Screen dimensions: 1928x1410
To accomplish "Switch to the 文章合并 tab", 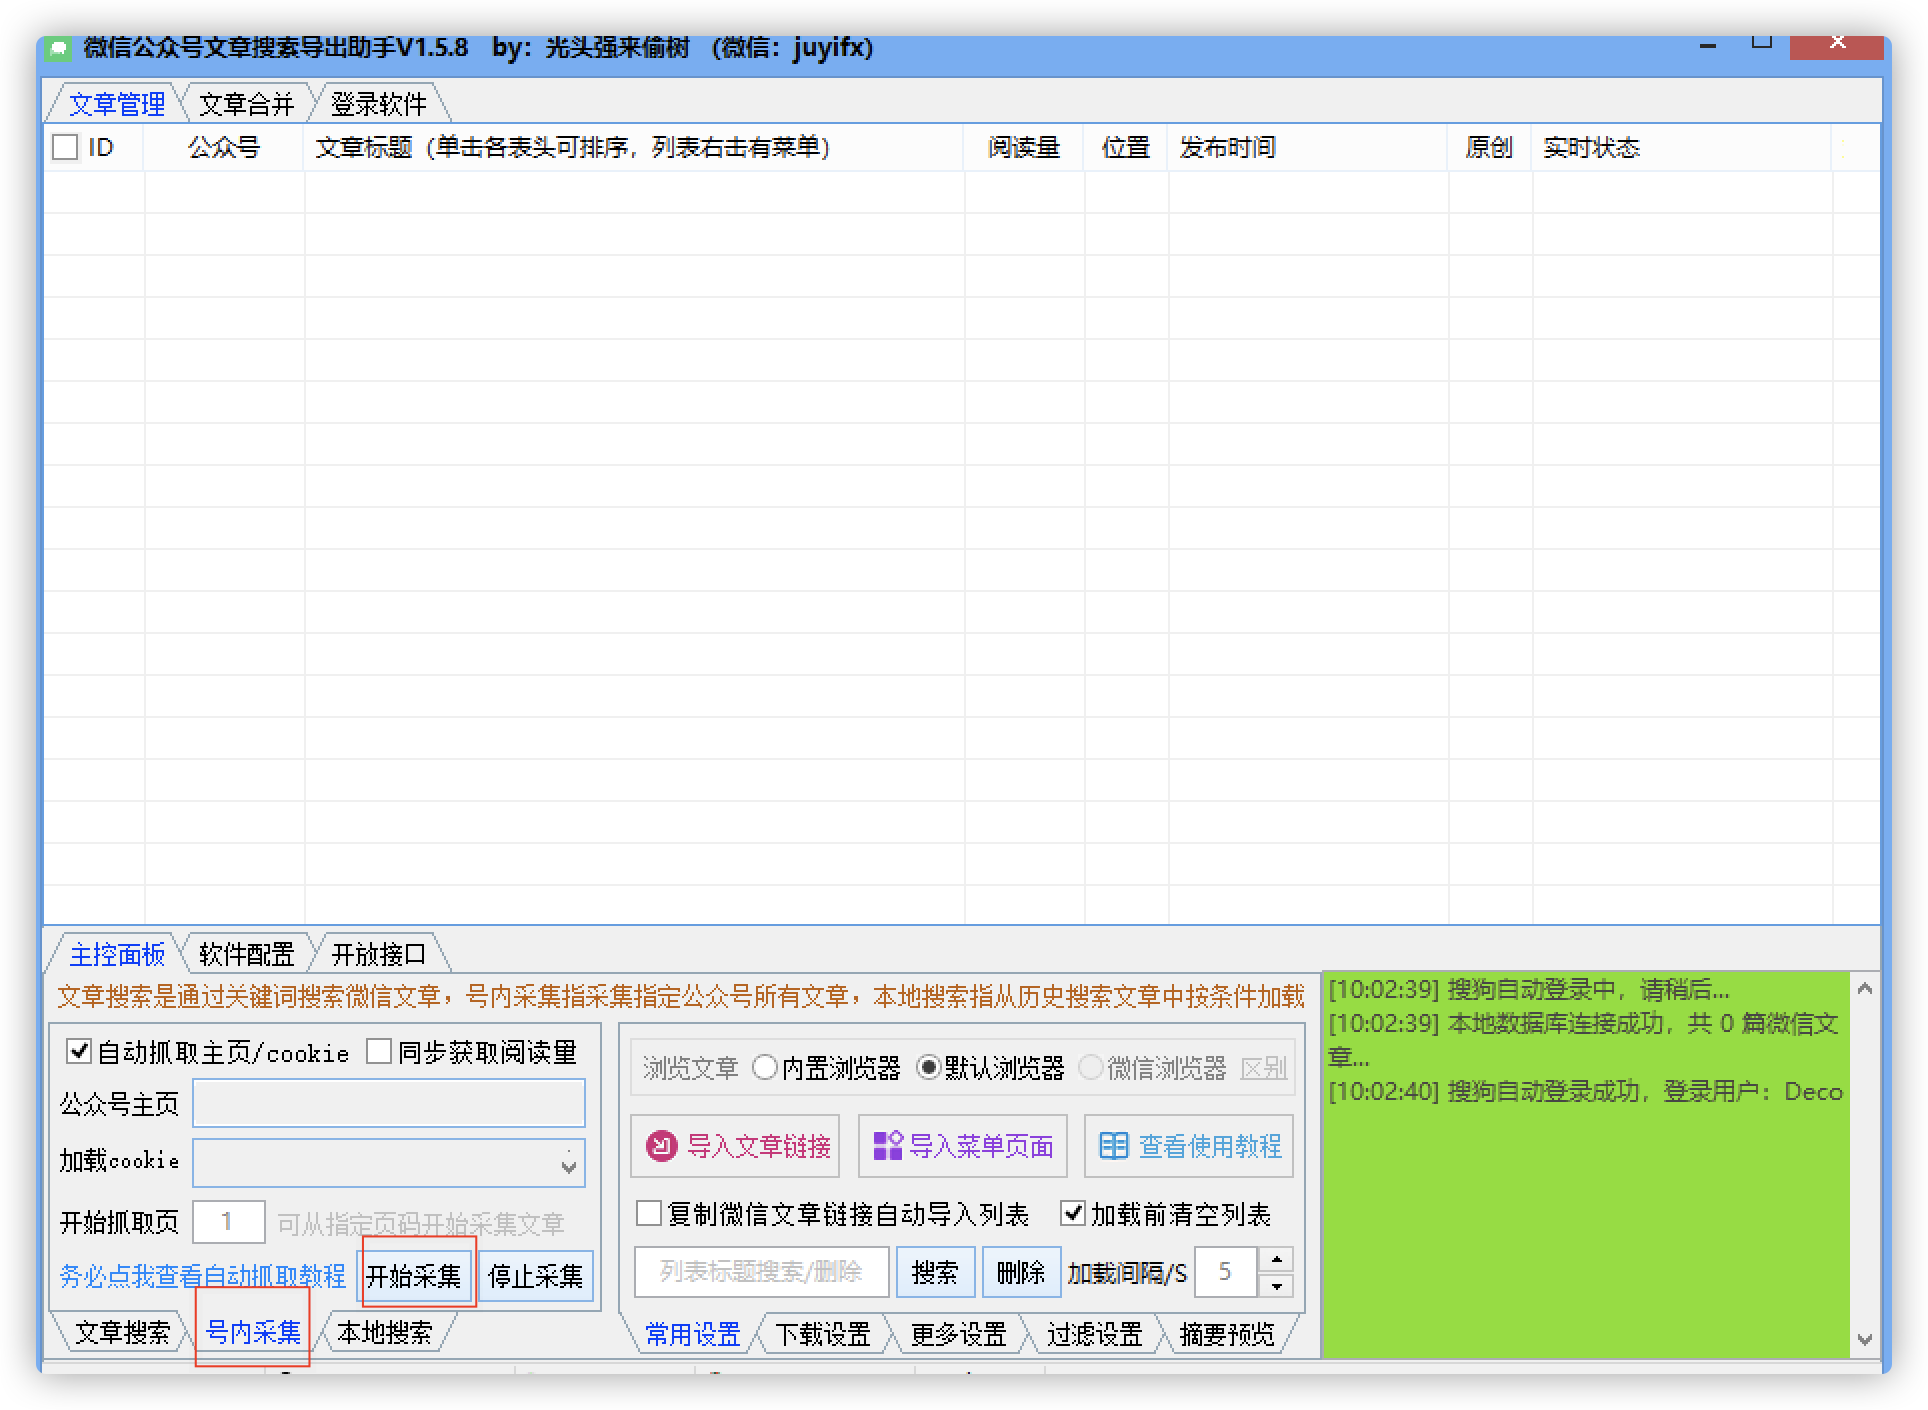I will (246, 104).
